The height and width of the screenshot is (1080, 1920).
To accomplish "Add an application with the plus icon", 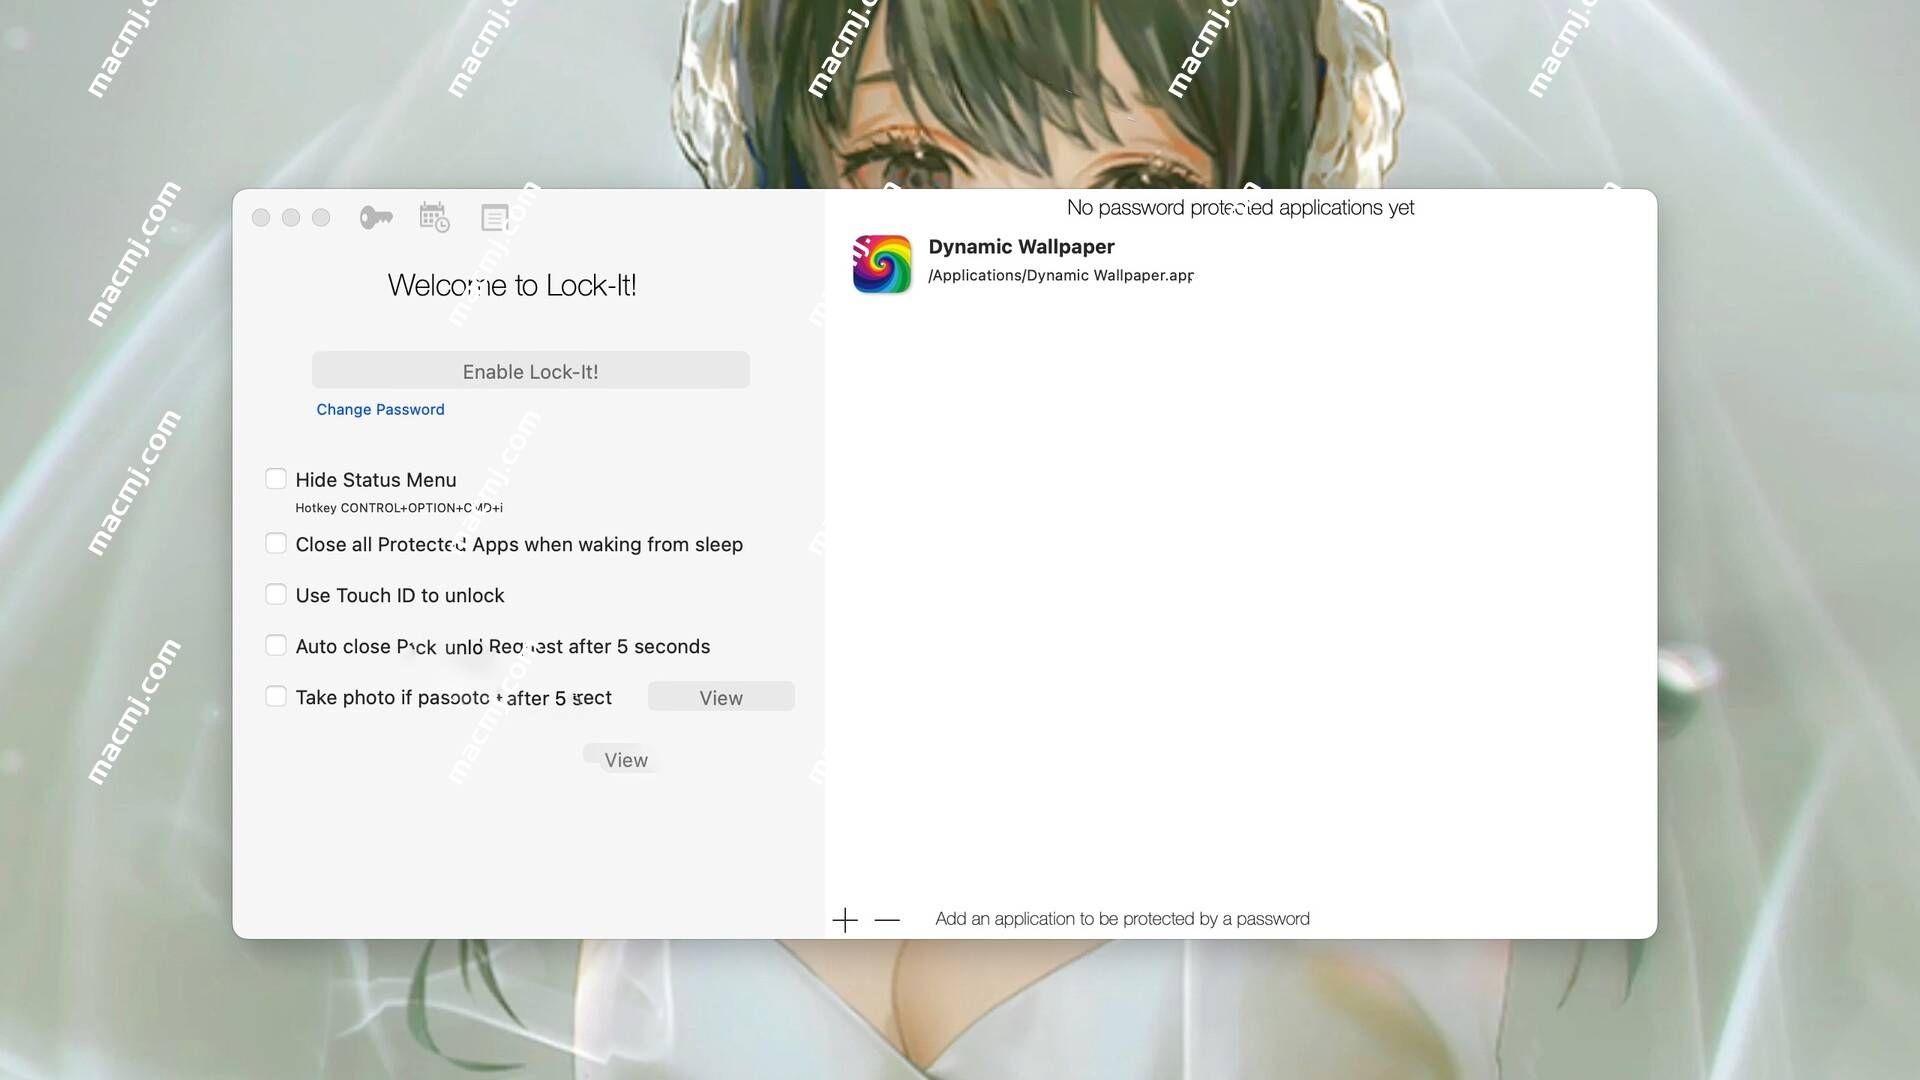I will point(845,920).
